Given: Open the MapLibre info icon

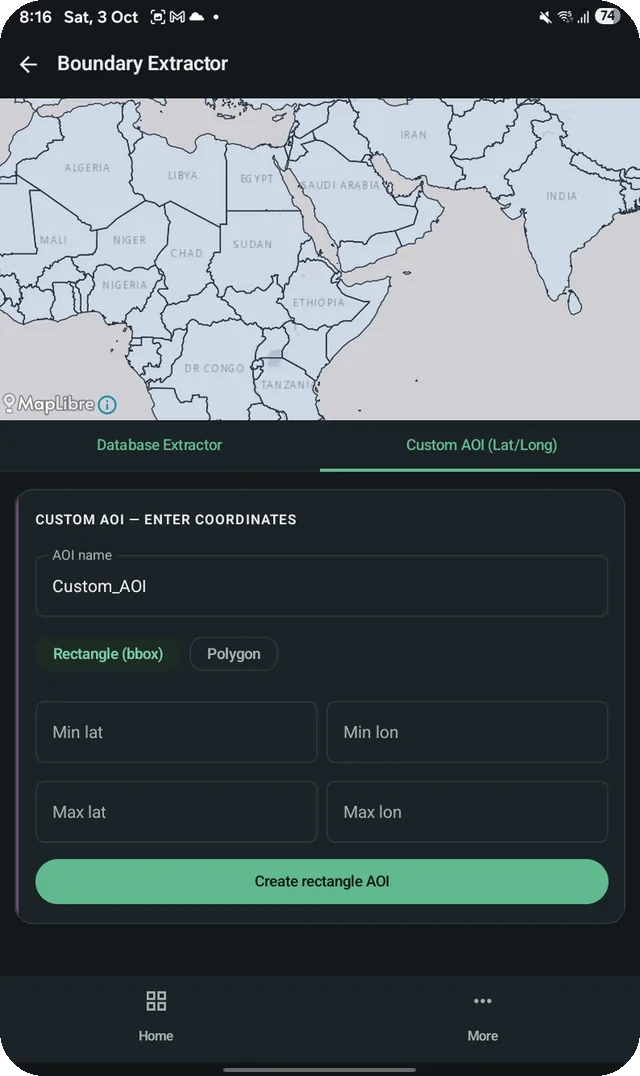Looking at the screenshot, I should (107, 405).
